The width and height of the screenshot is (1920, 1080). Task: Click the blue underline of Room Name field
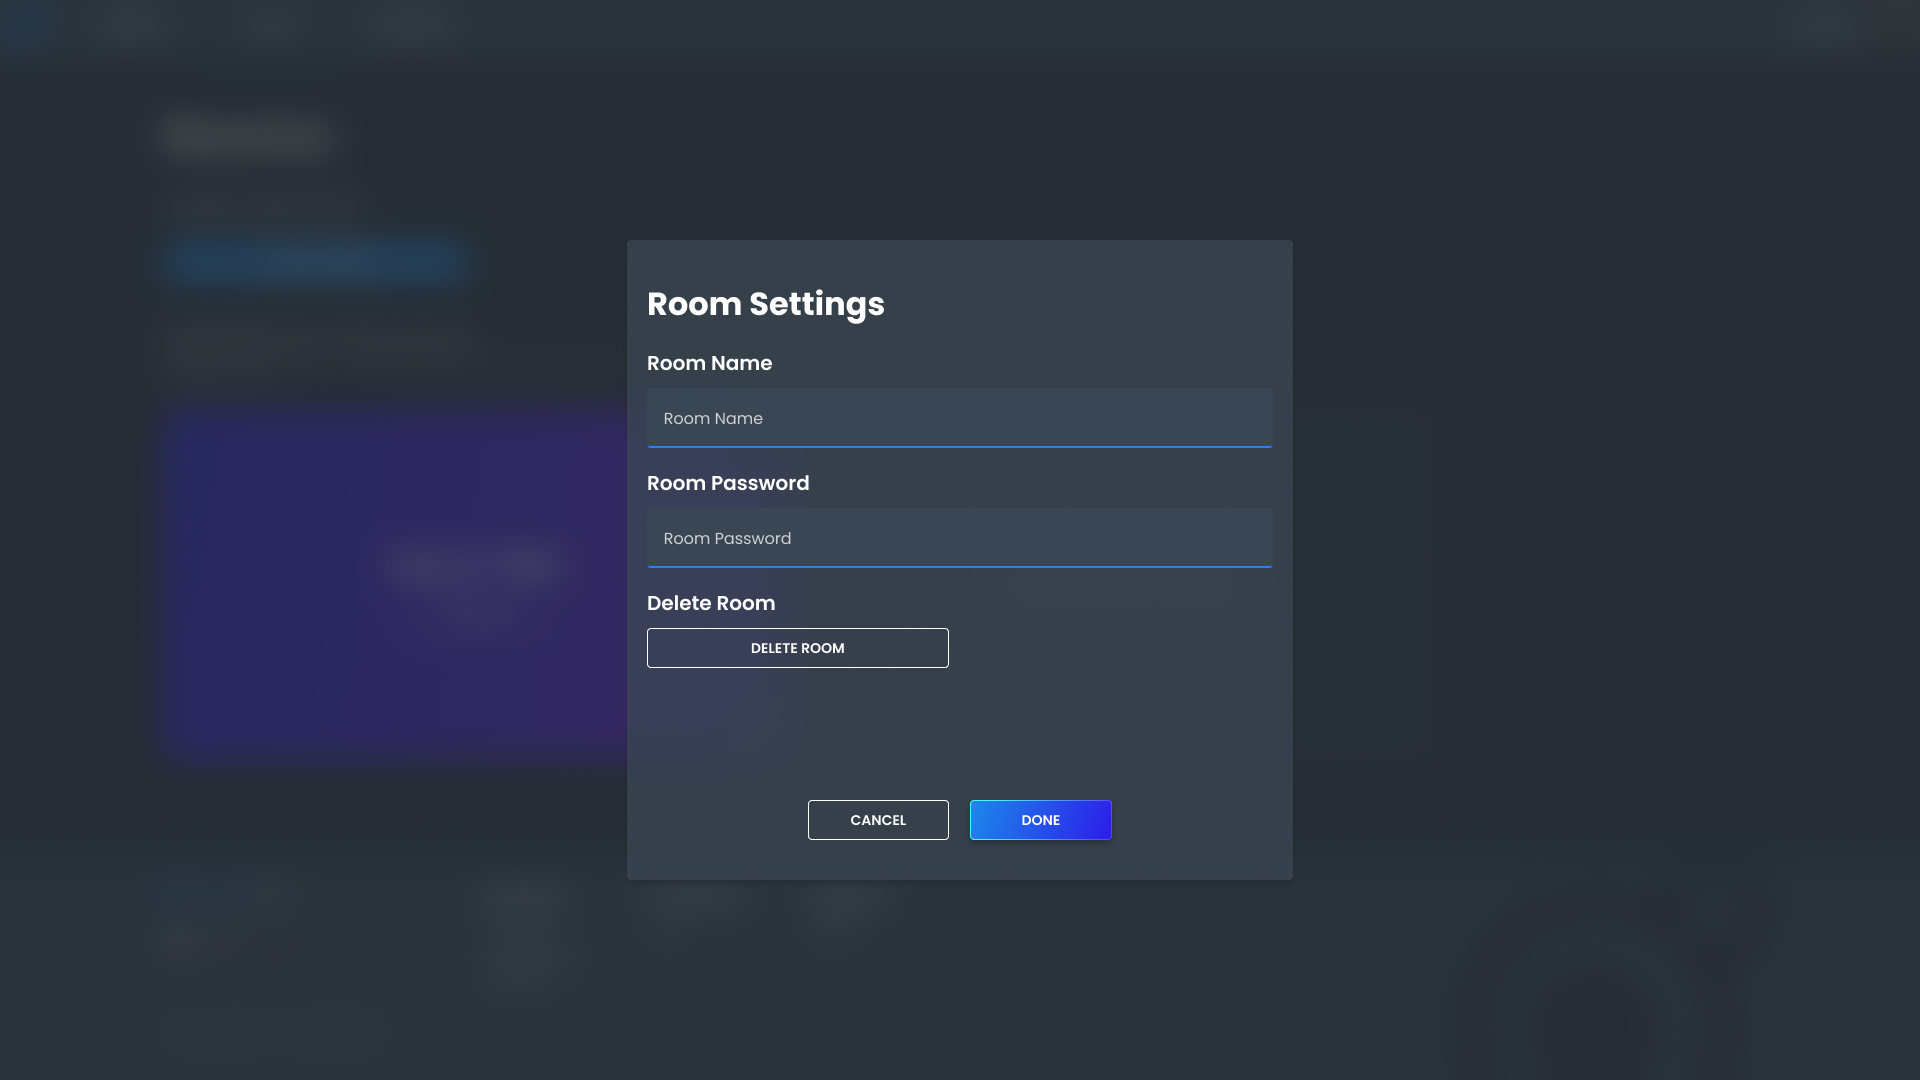pos(958,446)
